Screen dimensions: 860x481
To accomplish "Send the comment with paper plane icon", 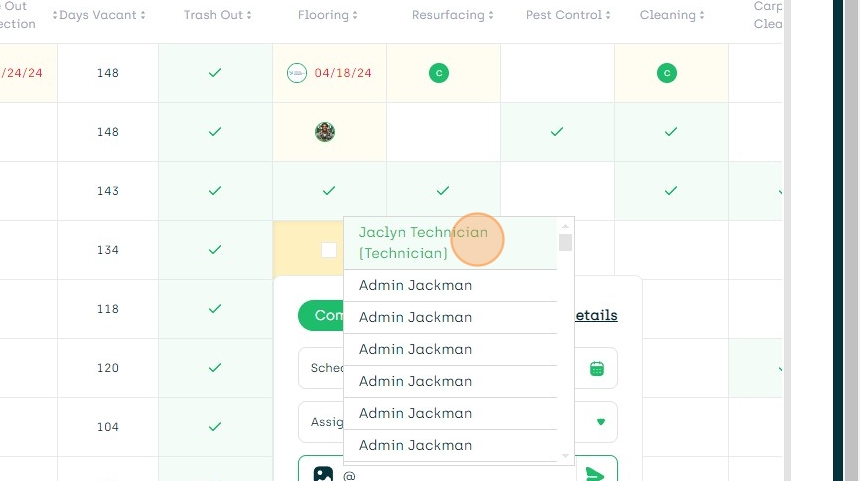I will tap(595, 474).
